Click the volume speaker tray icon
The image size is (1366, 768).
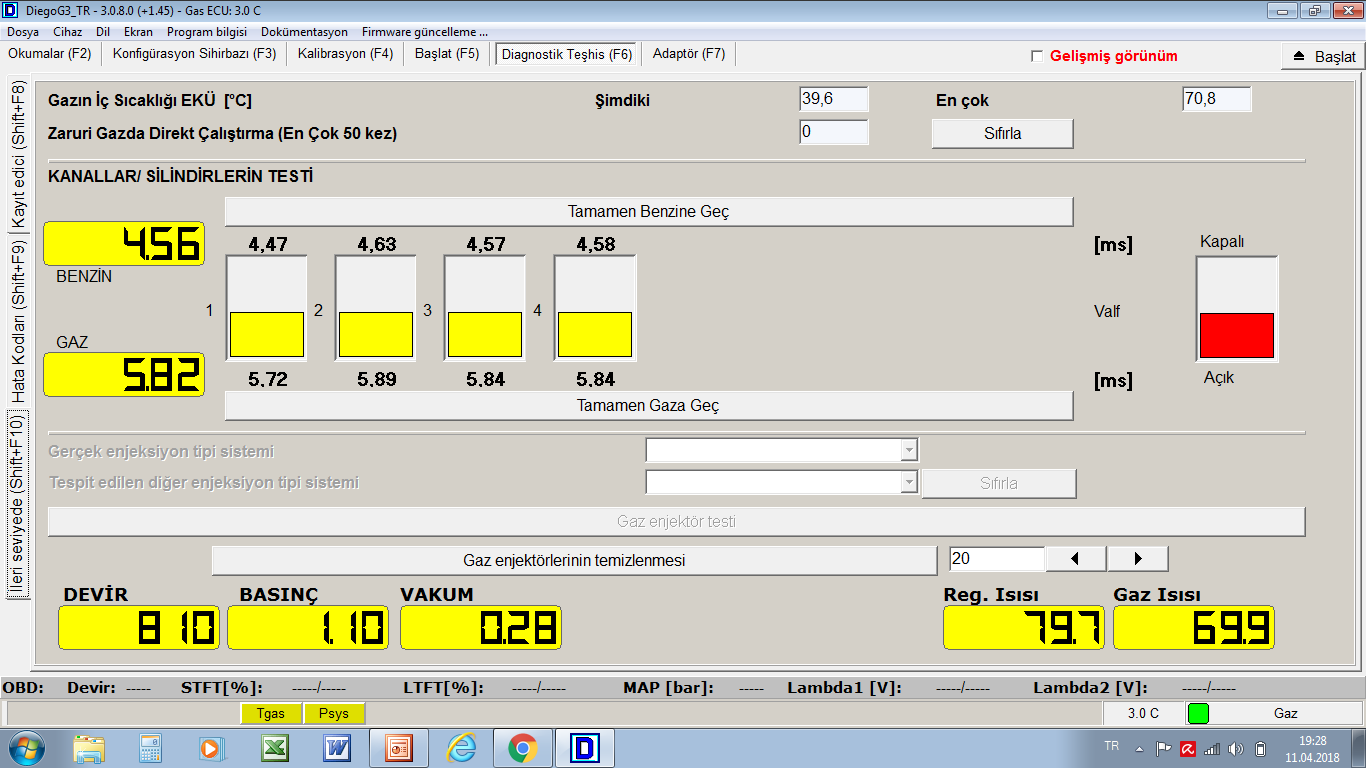click(1236, 748)
